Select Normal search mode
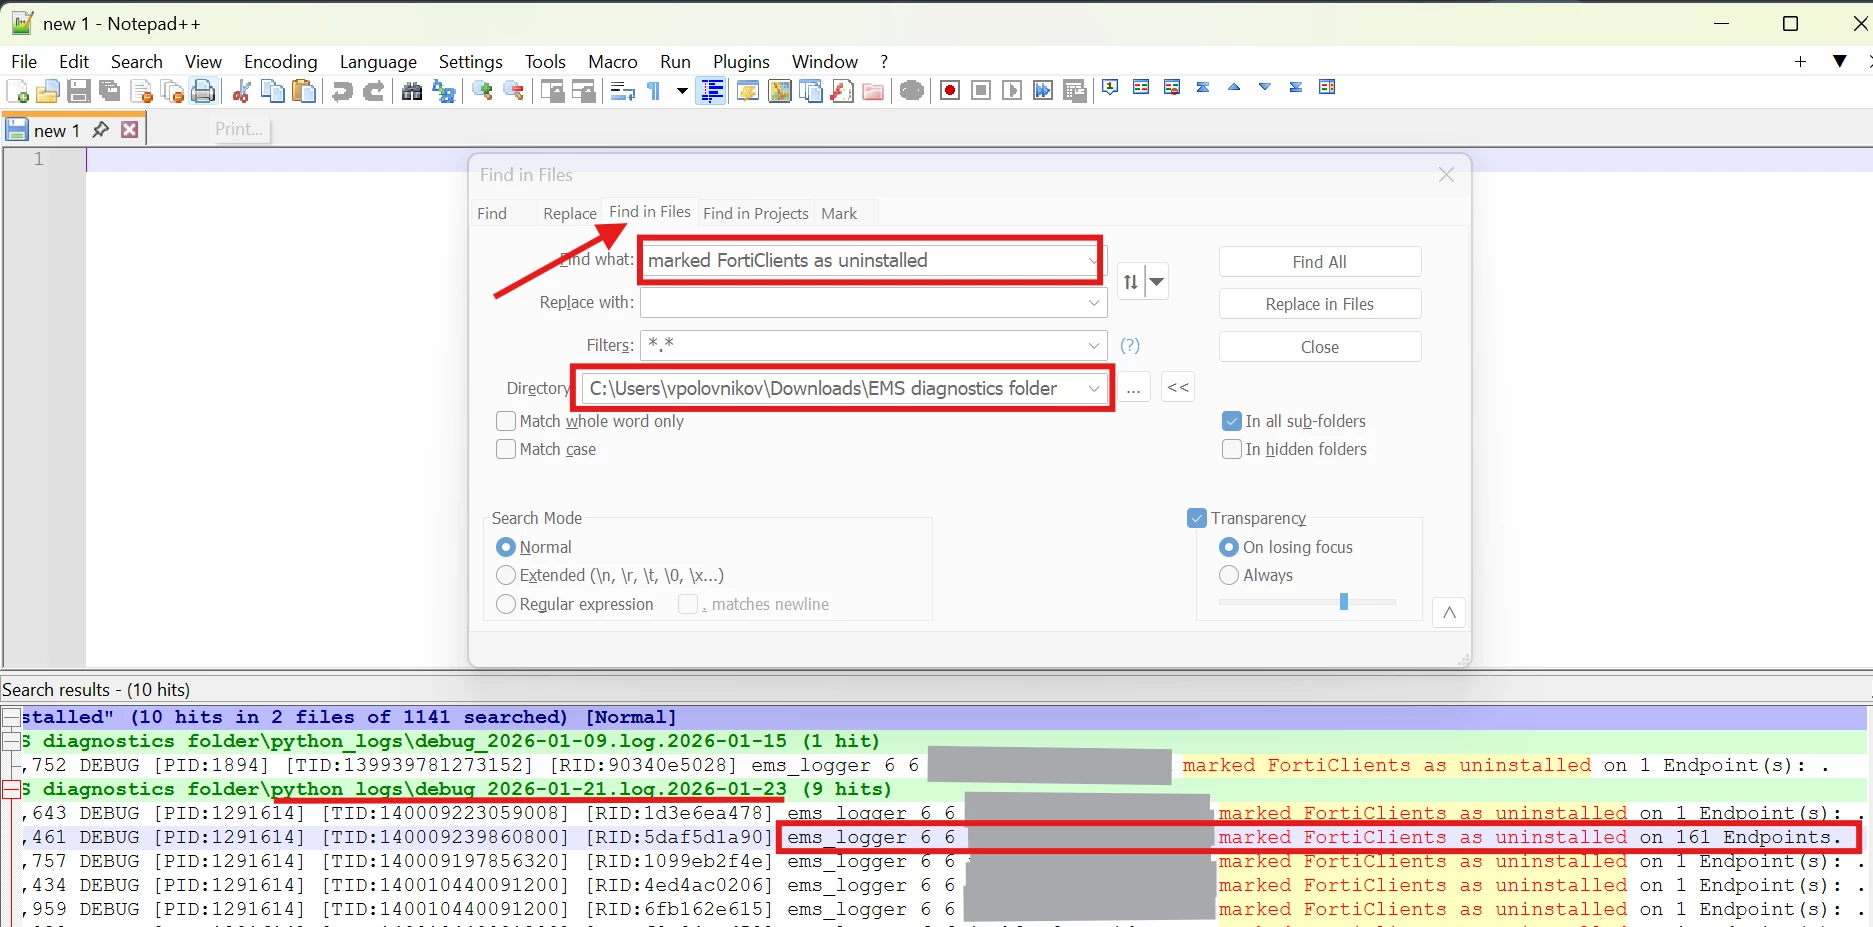 tap(506, 547)
